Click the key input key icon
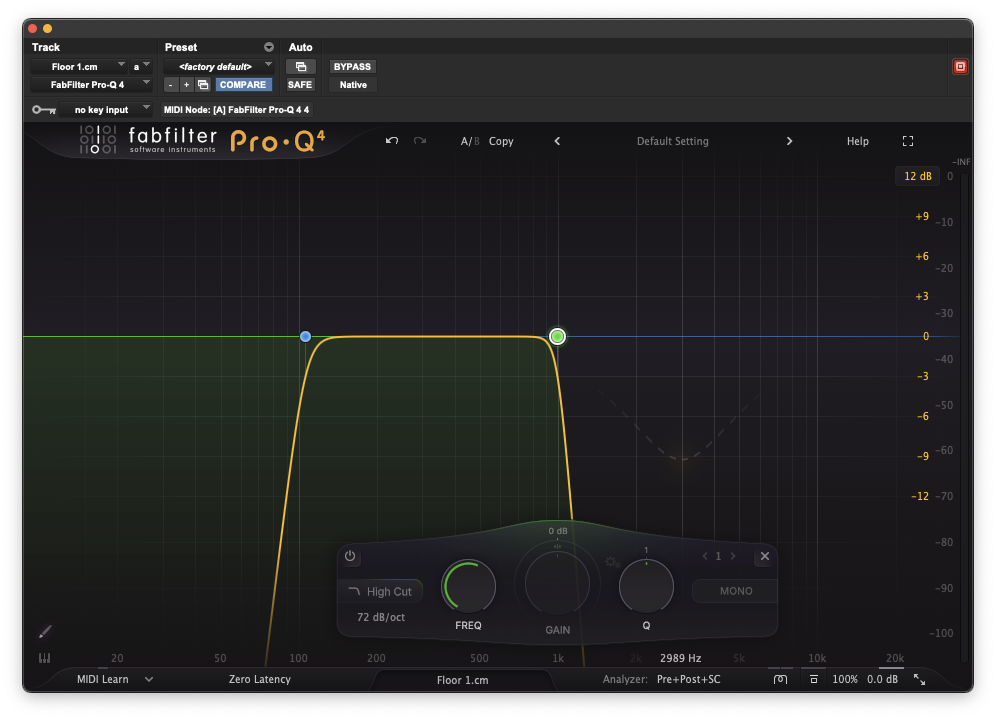Screen dimensions: 996x719 pos(44,110)
